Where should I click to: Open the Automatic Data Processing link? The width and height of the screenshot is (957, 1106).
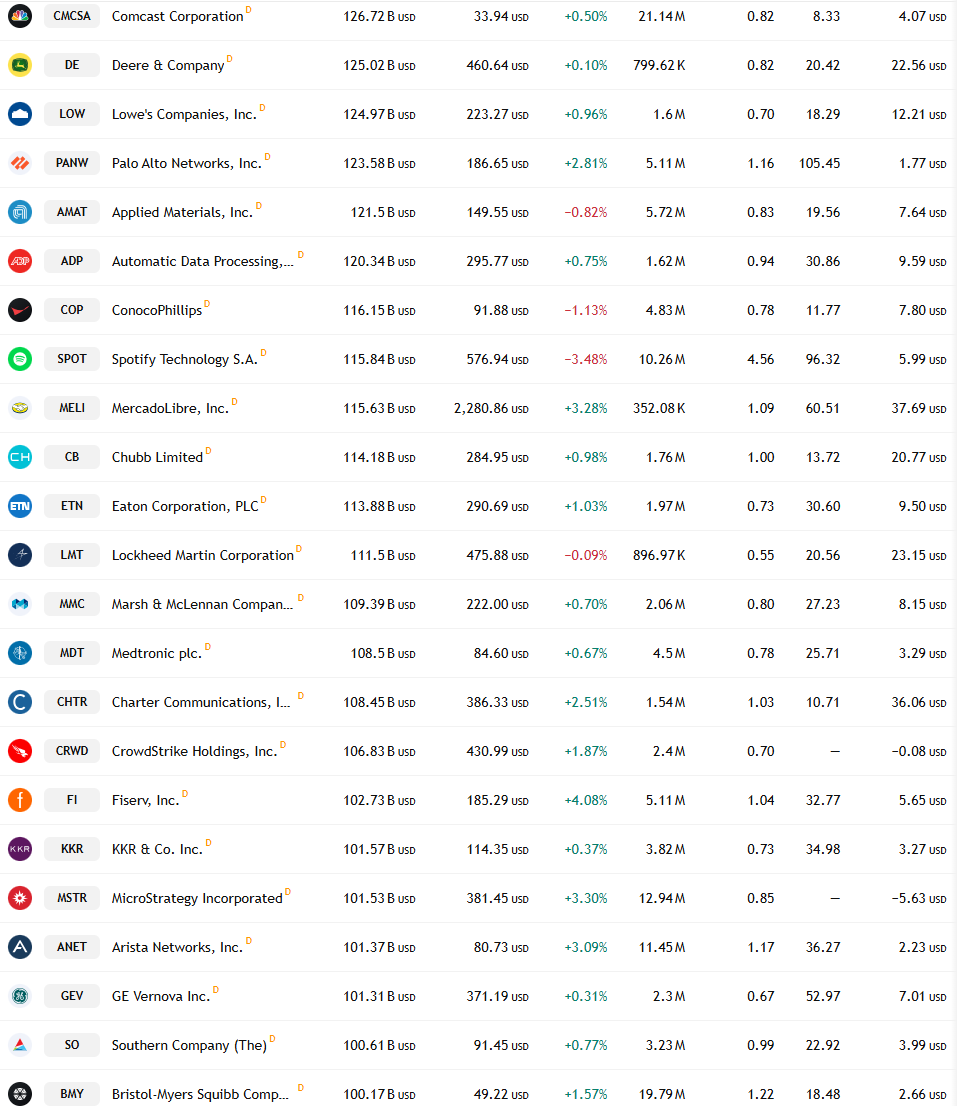click(x=202, y=261)
